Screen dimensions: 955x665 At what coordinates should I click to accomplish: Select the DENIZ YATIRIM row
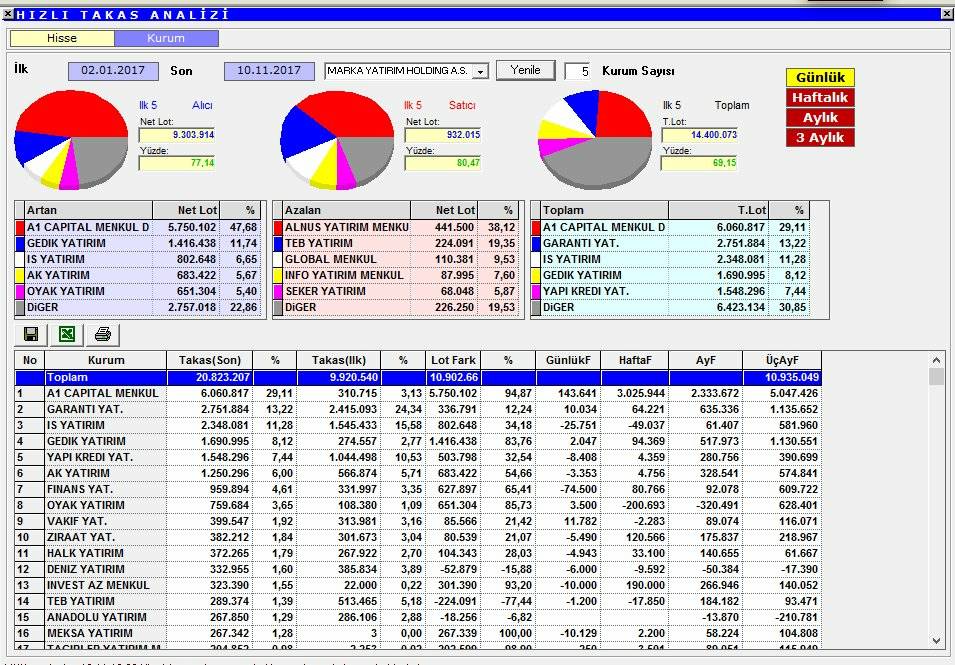[x=418, y=569]
